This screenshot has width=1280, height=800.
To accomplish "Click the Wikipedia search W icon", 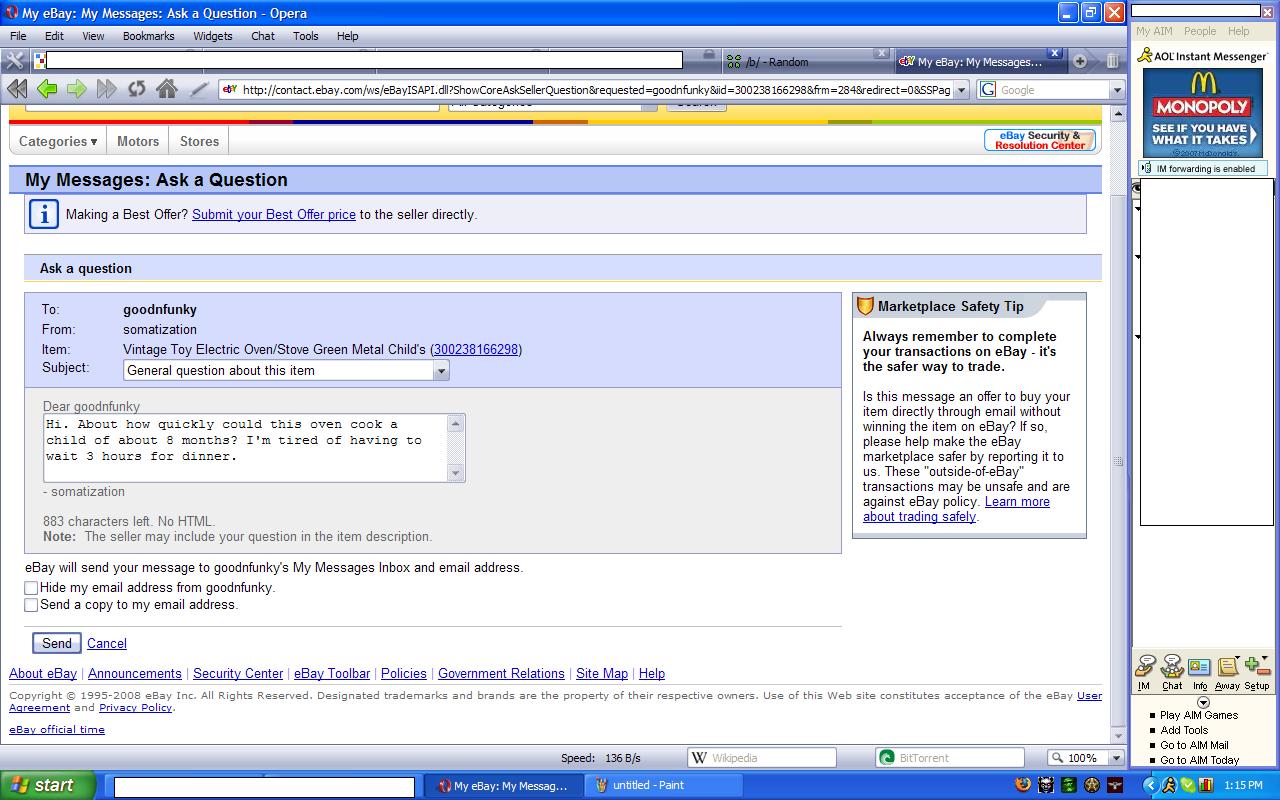I will coord(700,758).
